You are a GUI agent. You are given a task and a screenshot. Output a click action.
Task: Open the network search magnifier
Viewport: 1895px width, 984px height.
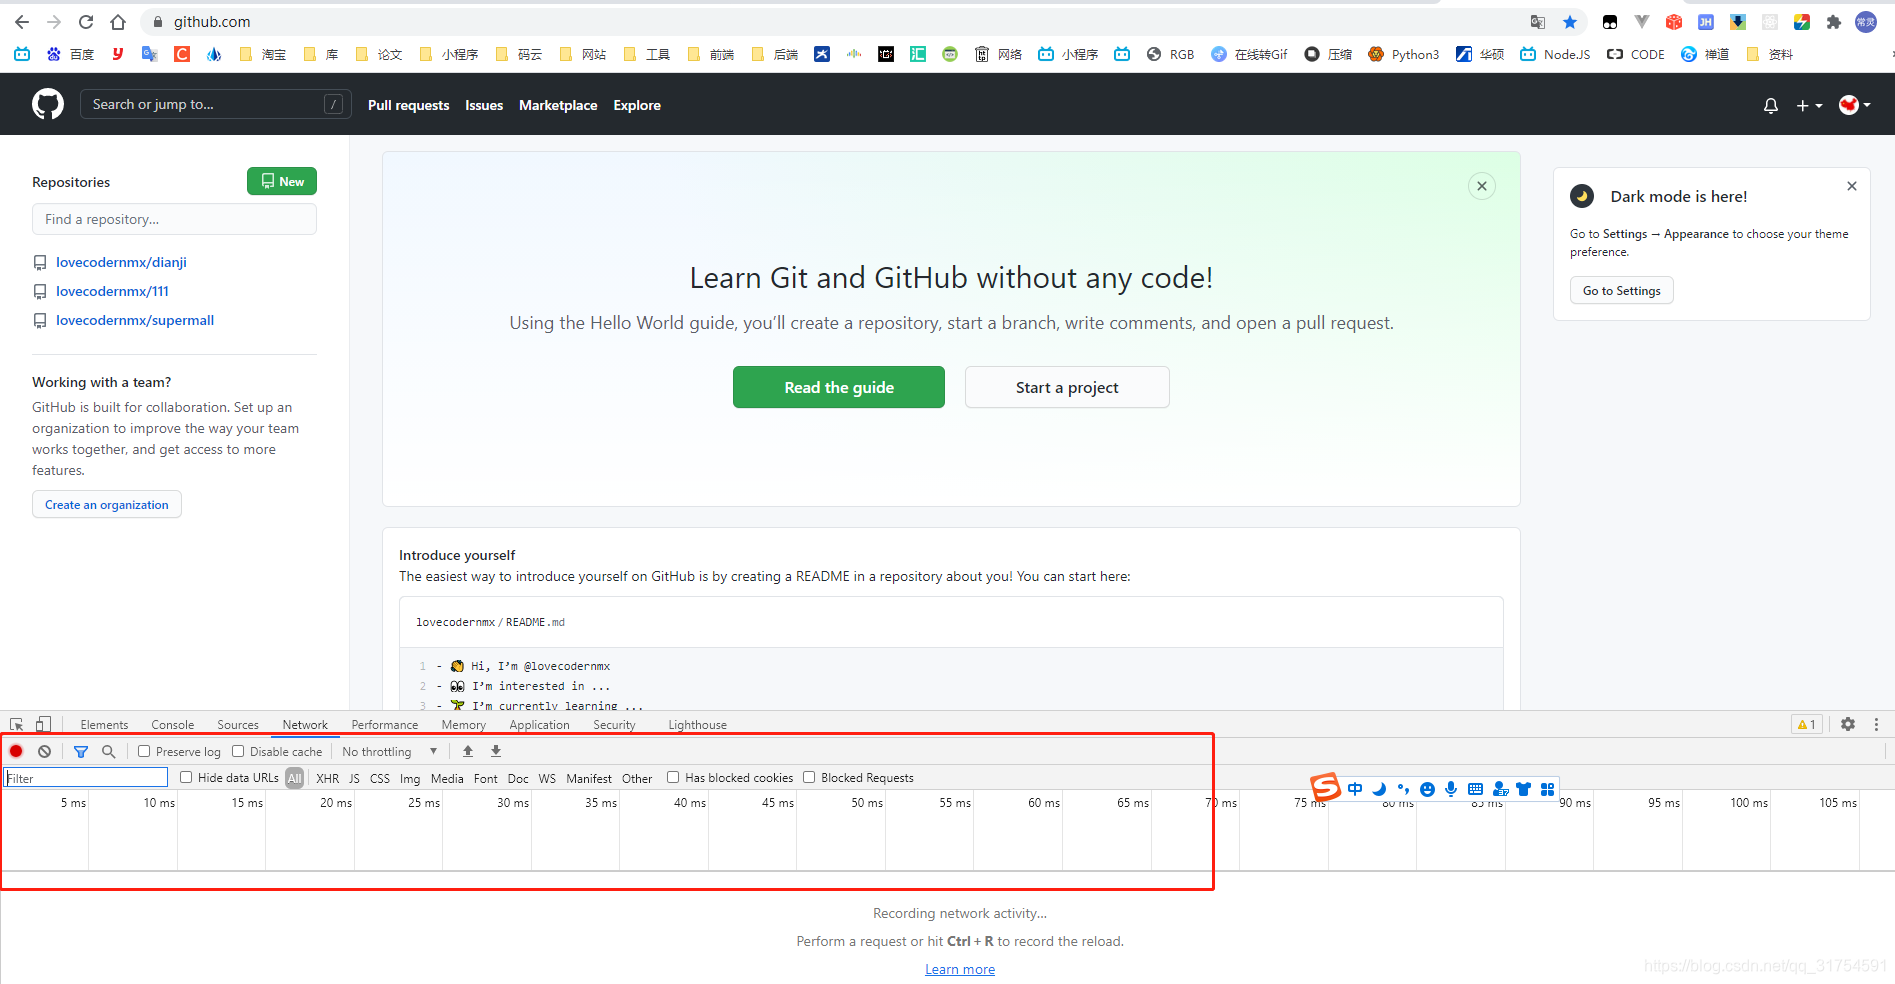point(109,751)
